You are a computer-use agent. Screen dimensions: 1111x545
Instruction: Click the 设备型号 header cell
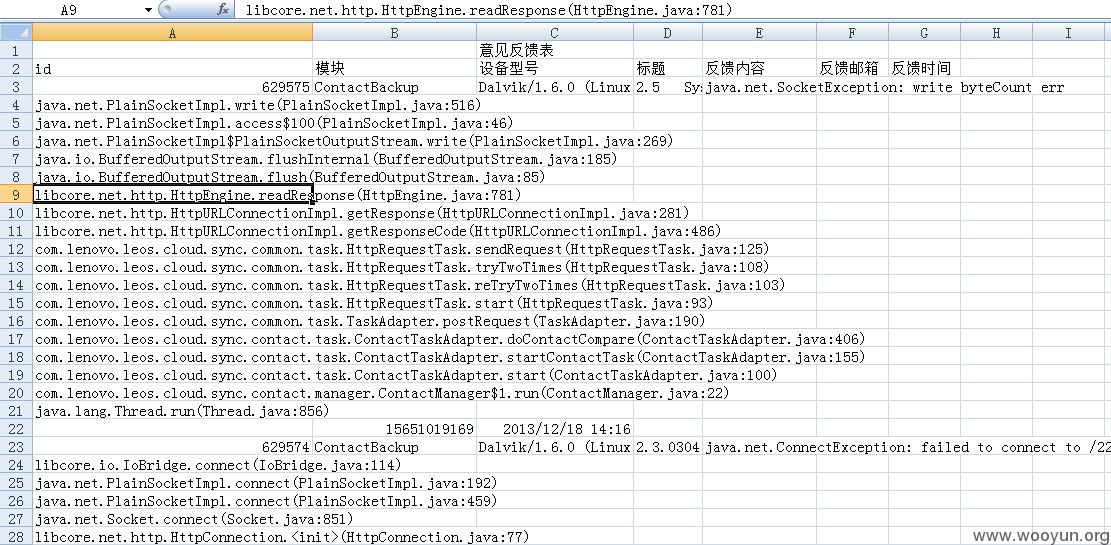click(x=555, y=69)
